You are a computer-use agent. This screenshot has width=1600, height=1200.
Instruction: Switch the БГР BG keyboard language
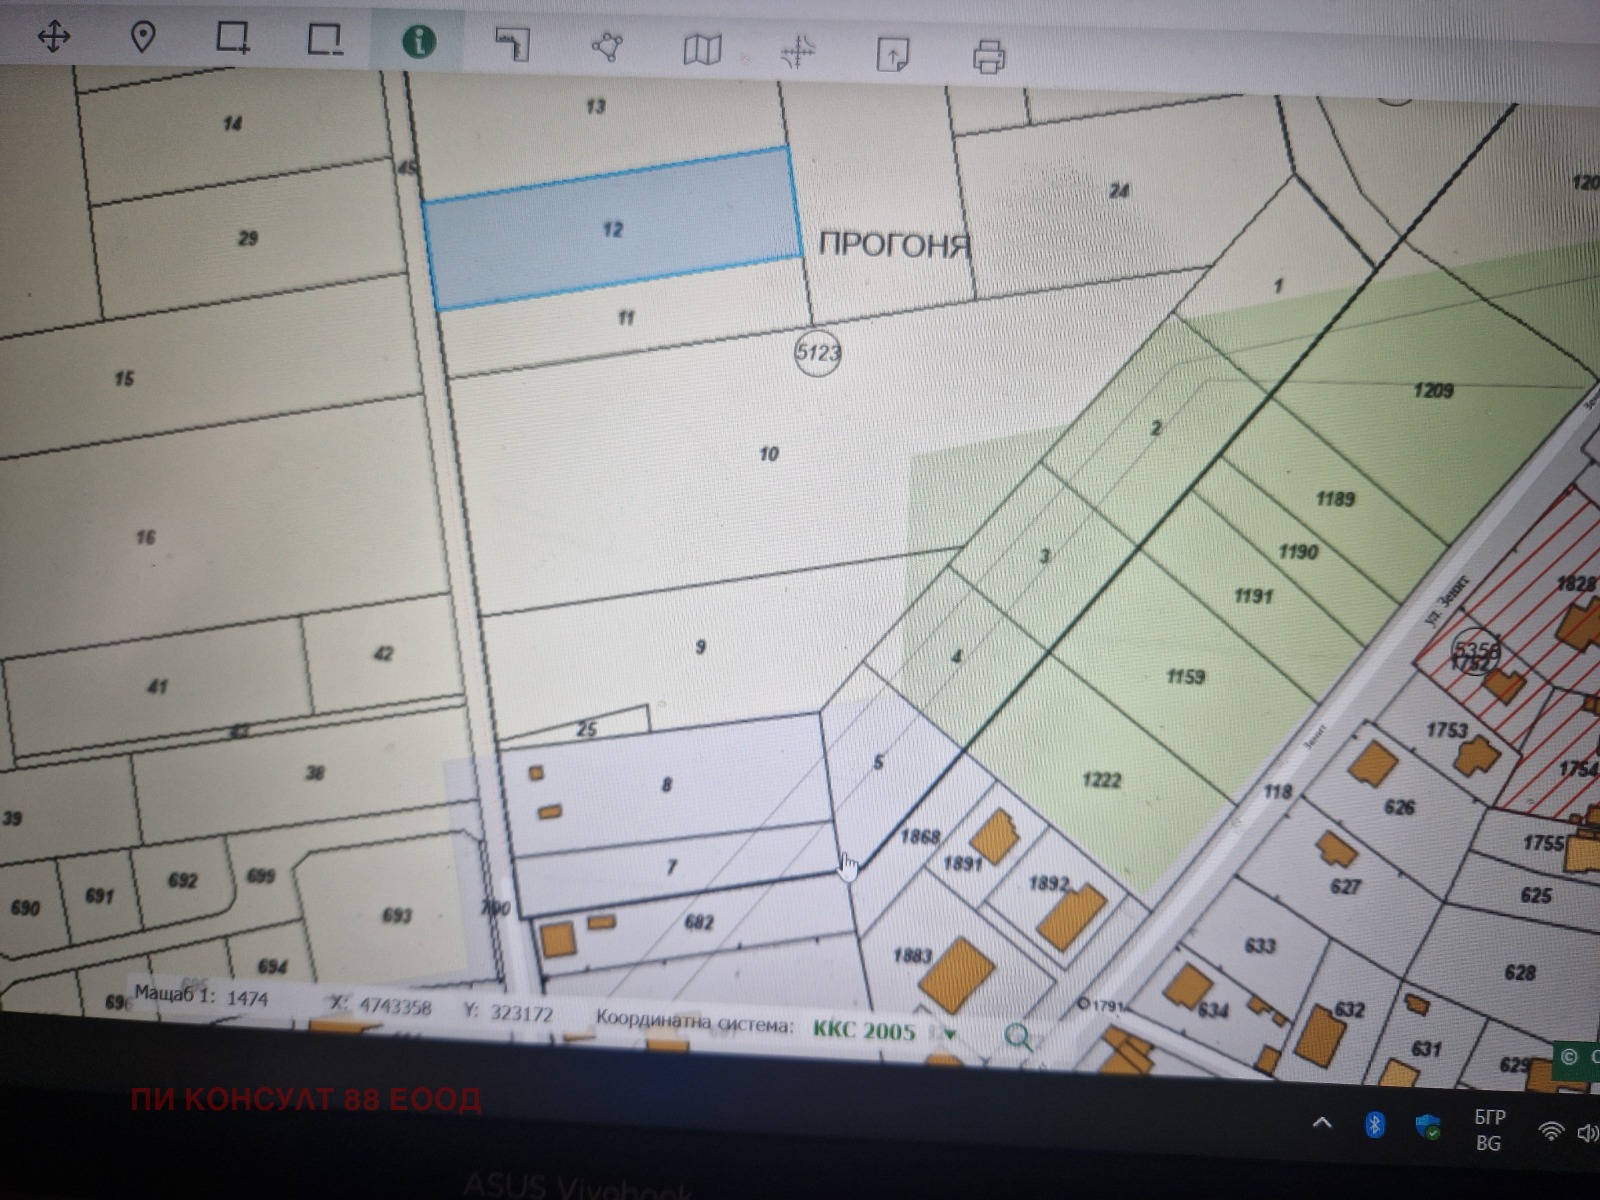pos(1488,1130)
